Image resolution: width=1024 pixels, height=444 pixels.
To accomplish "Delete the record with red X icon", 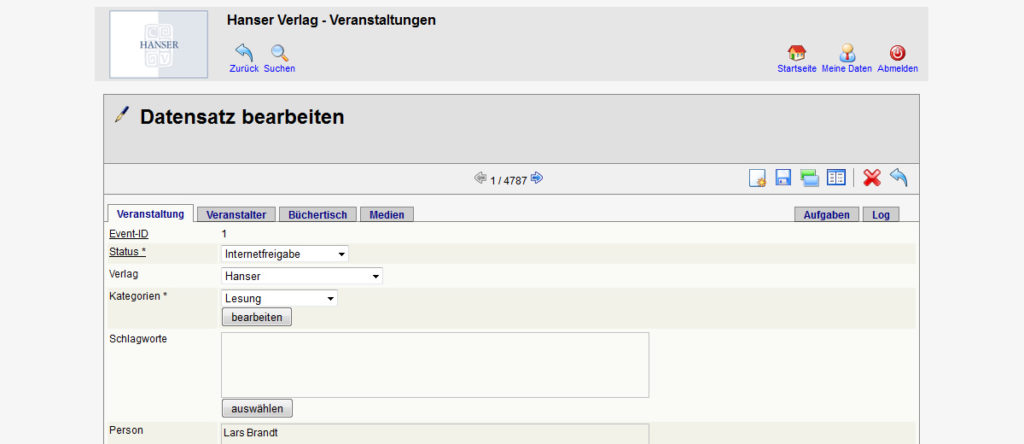I will (872, 178).
